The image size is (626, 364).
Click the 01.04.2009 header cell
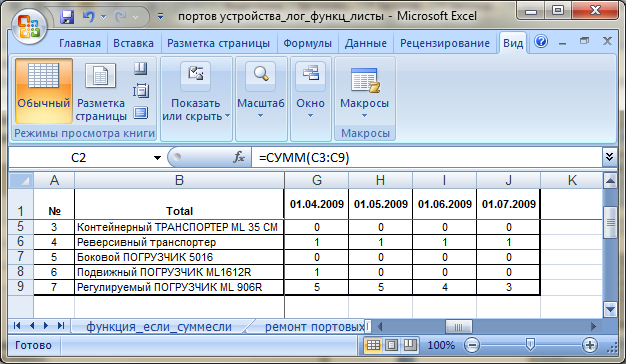[x=317, y=204]
